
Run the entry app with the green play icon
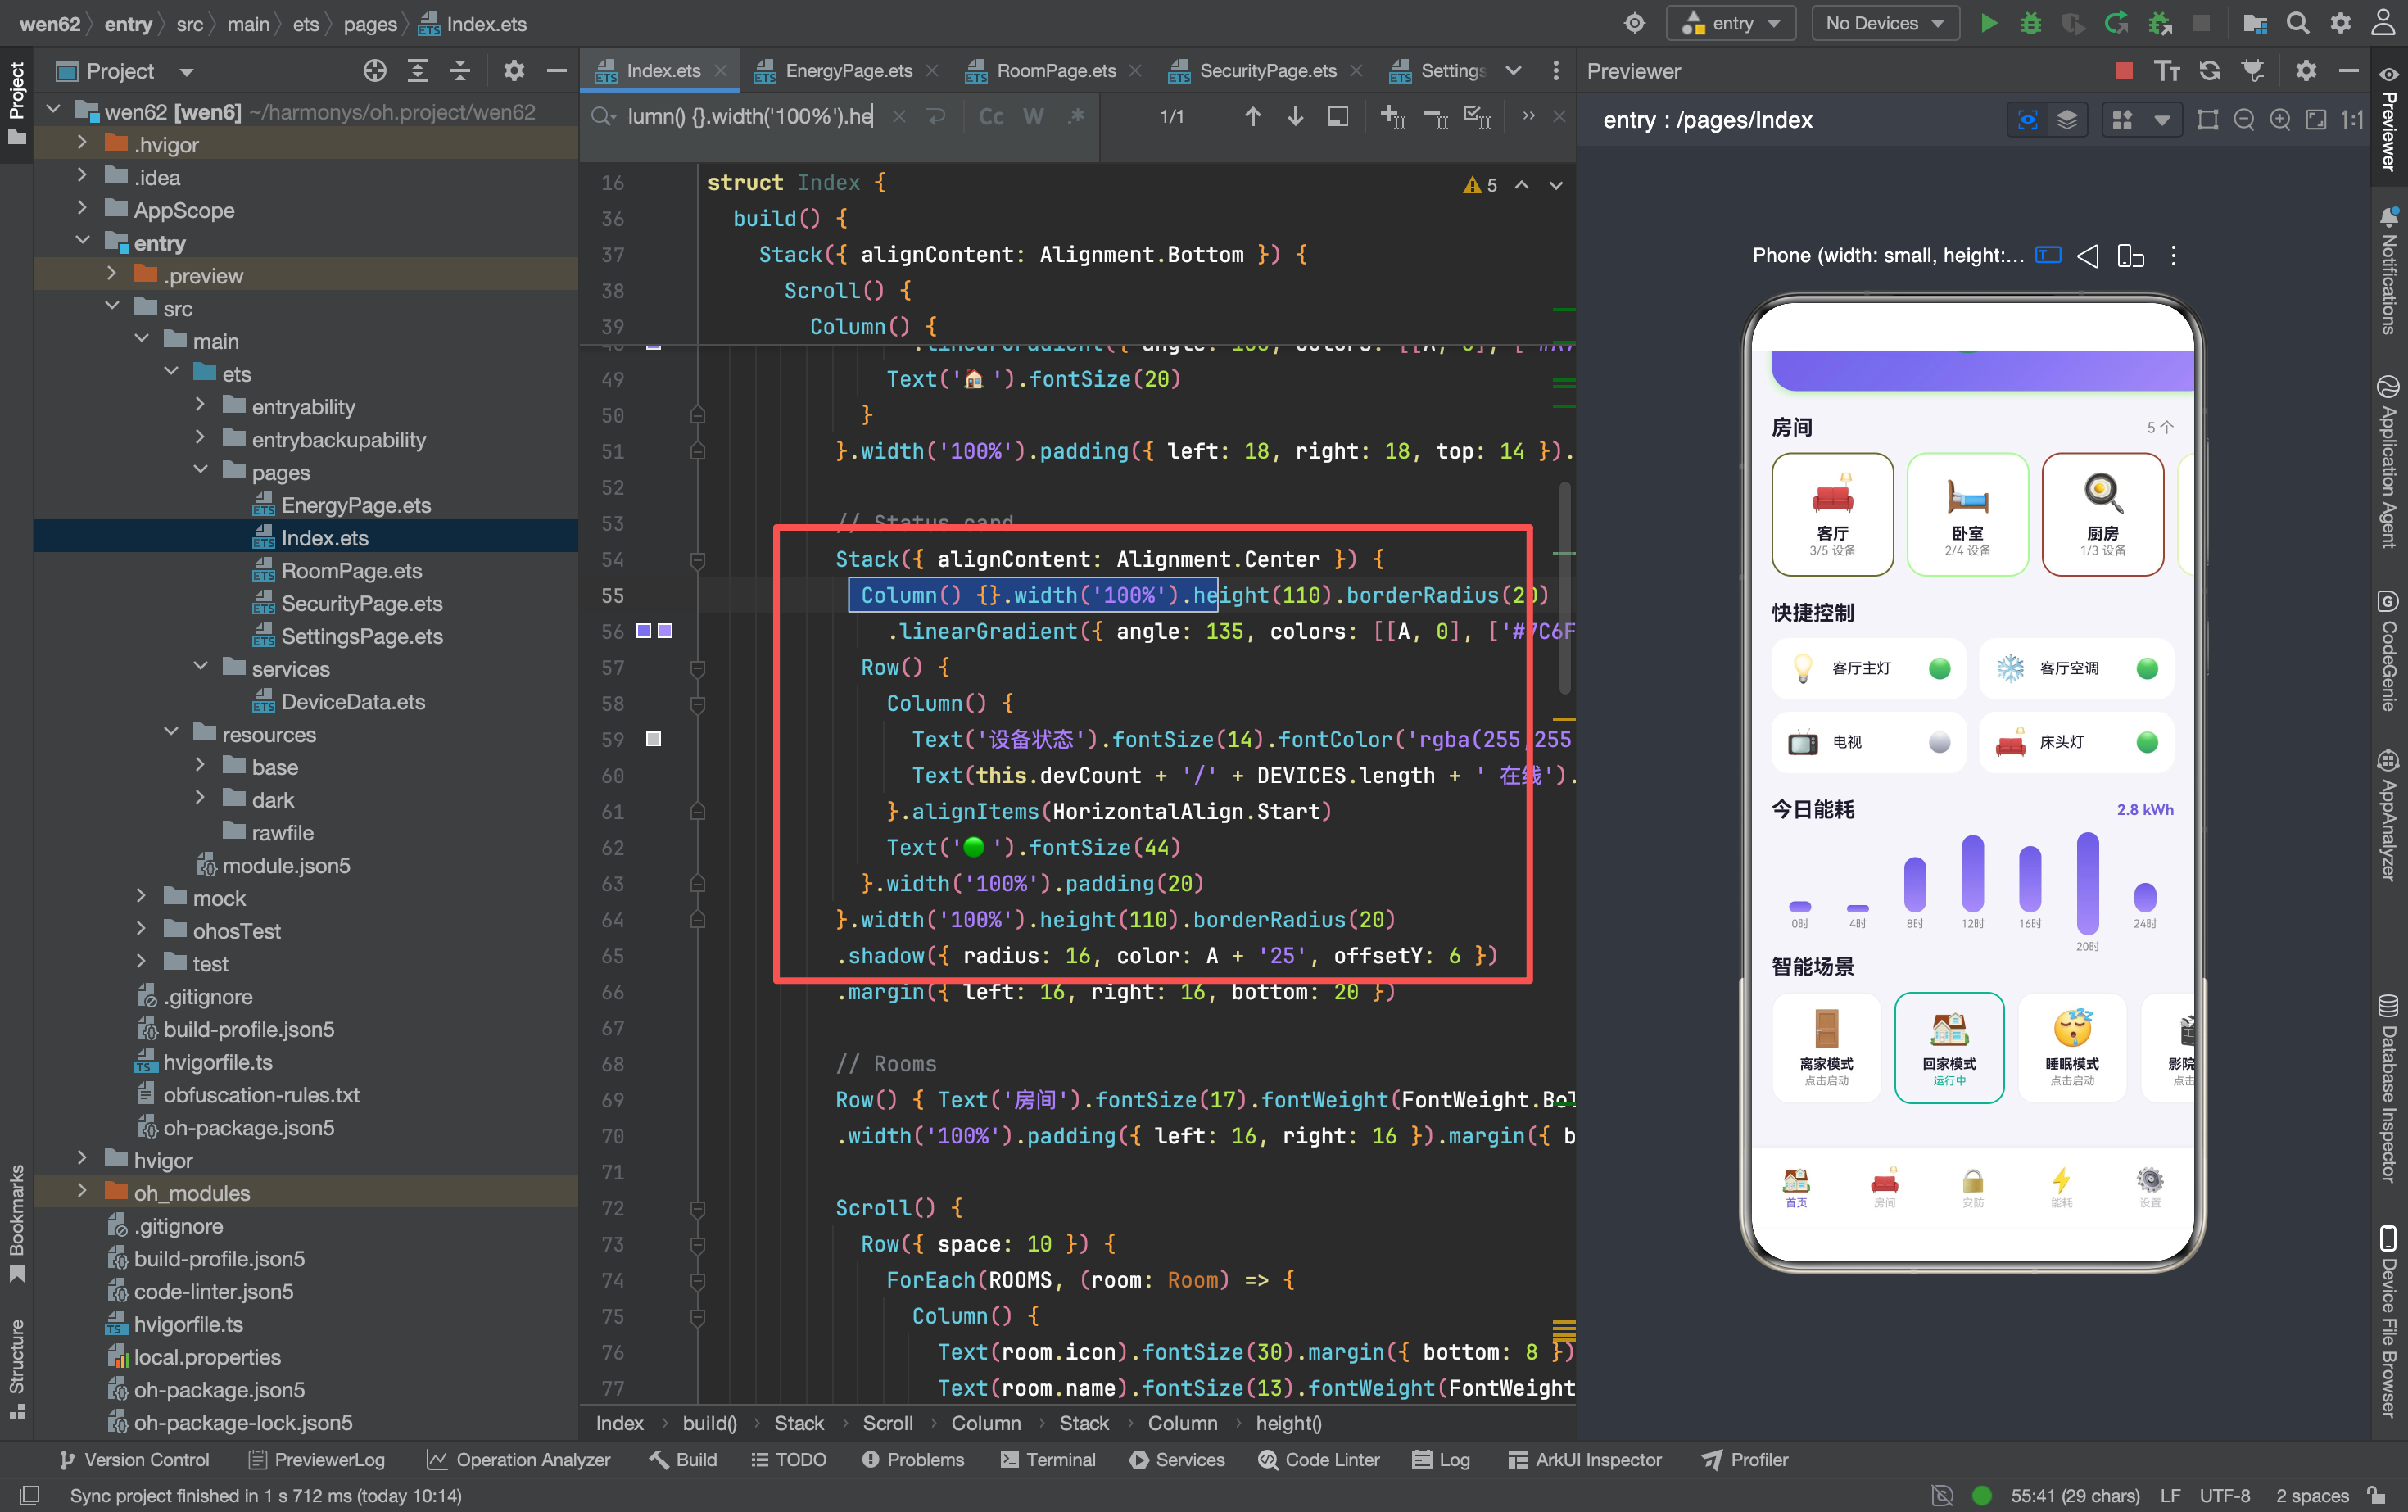(1988, 23)
